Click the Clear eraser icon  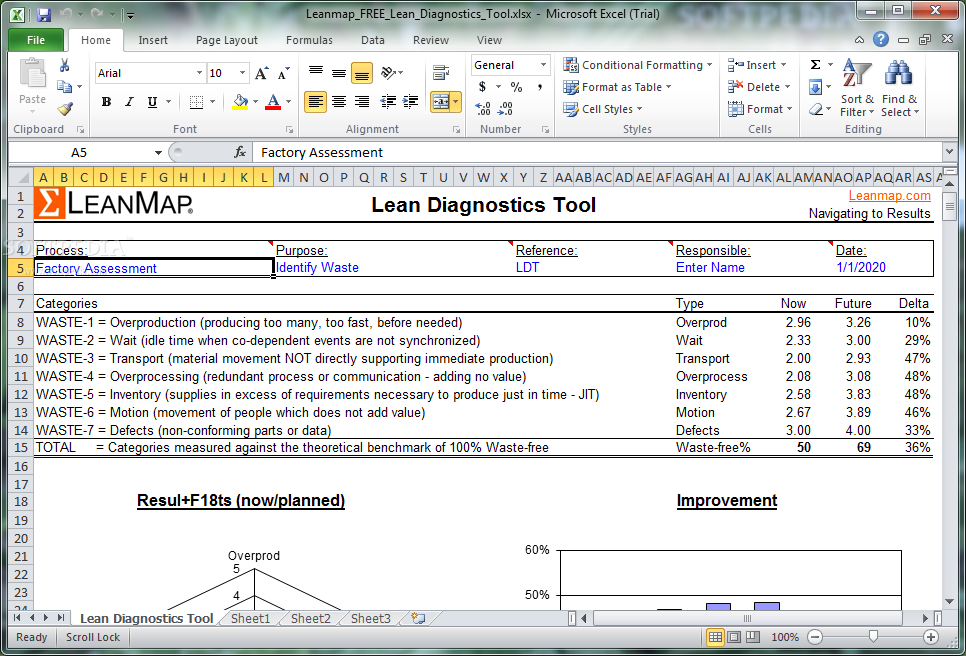click(x=816, y=109)
